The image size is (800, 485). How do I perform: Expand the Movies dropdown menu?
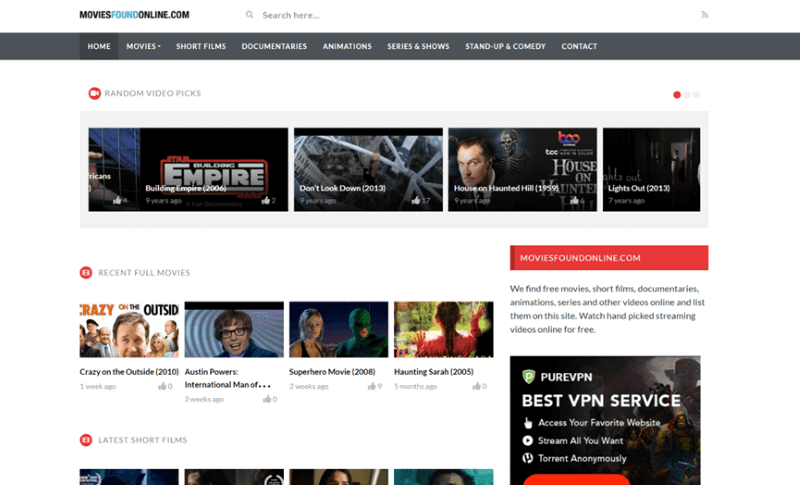pyautogui.click(x=143, y=46)
